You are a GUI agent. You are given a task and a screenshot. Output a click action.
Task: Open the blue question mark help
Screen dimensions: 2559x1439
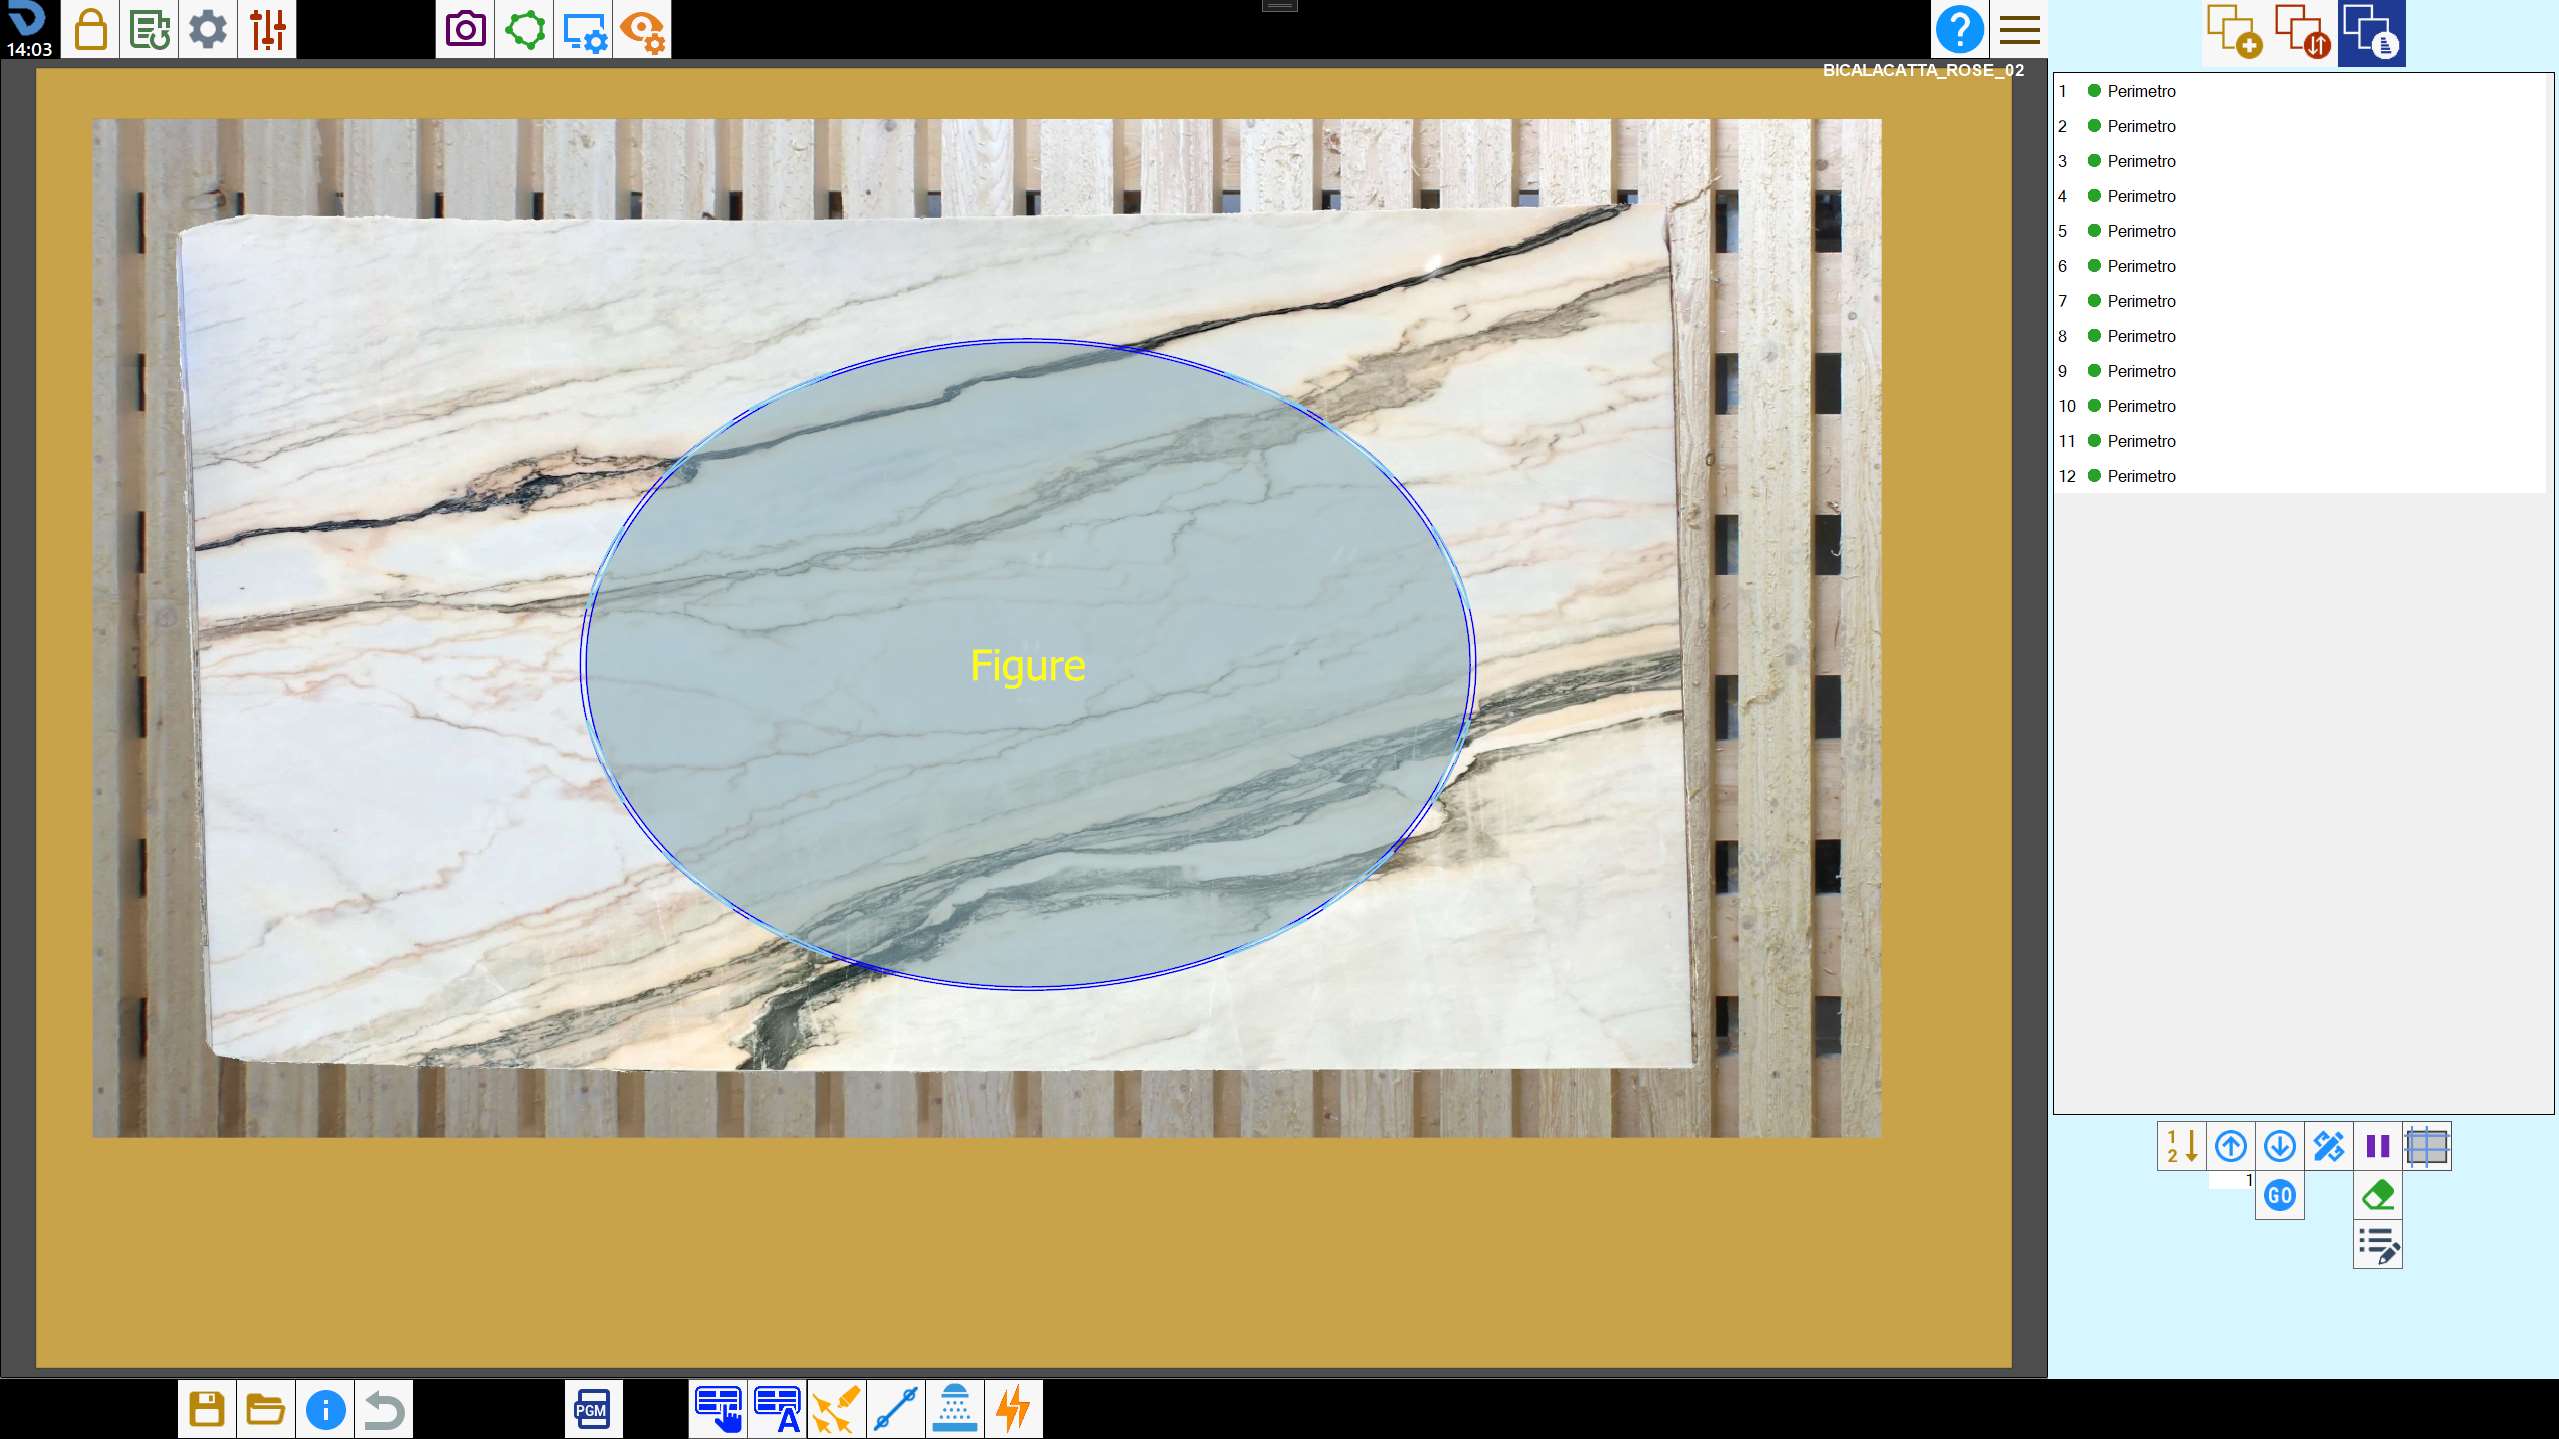point(1959,29)
